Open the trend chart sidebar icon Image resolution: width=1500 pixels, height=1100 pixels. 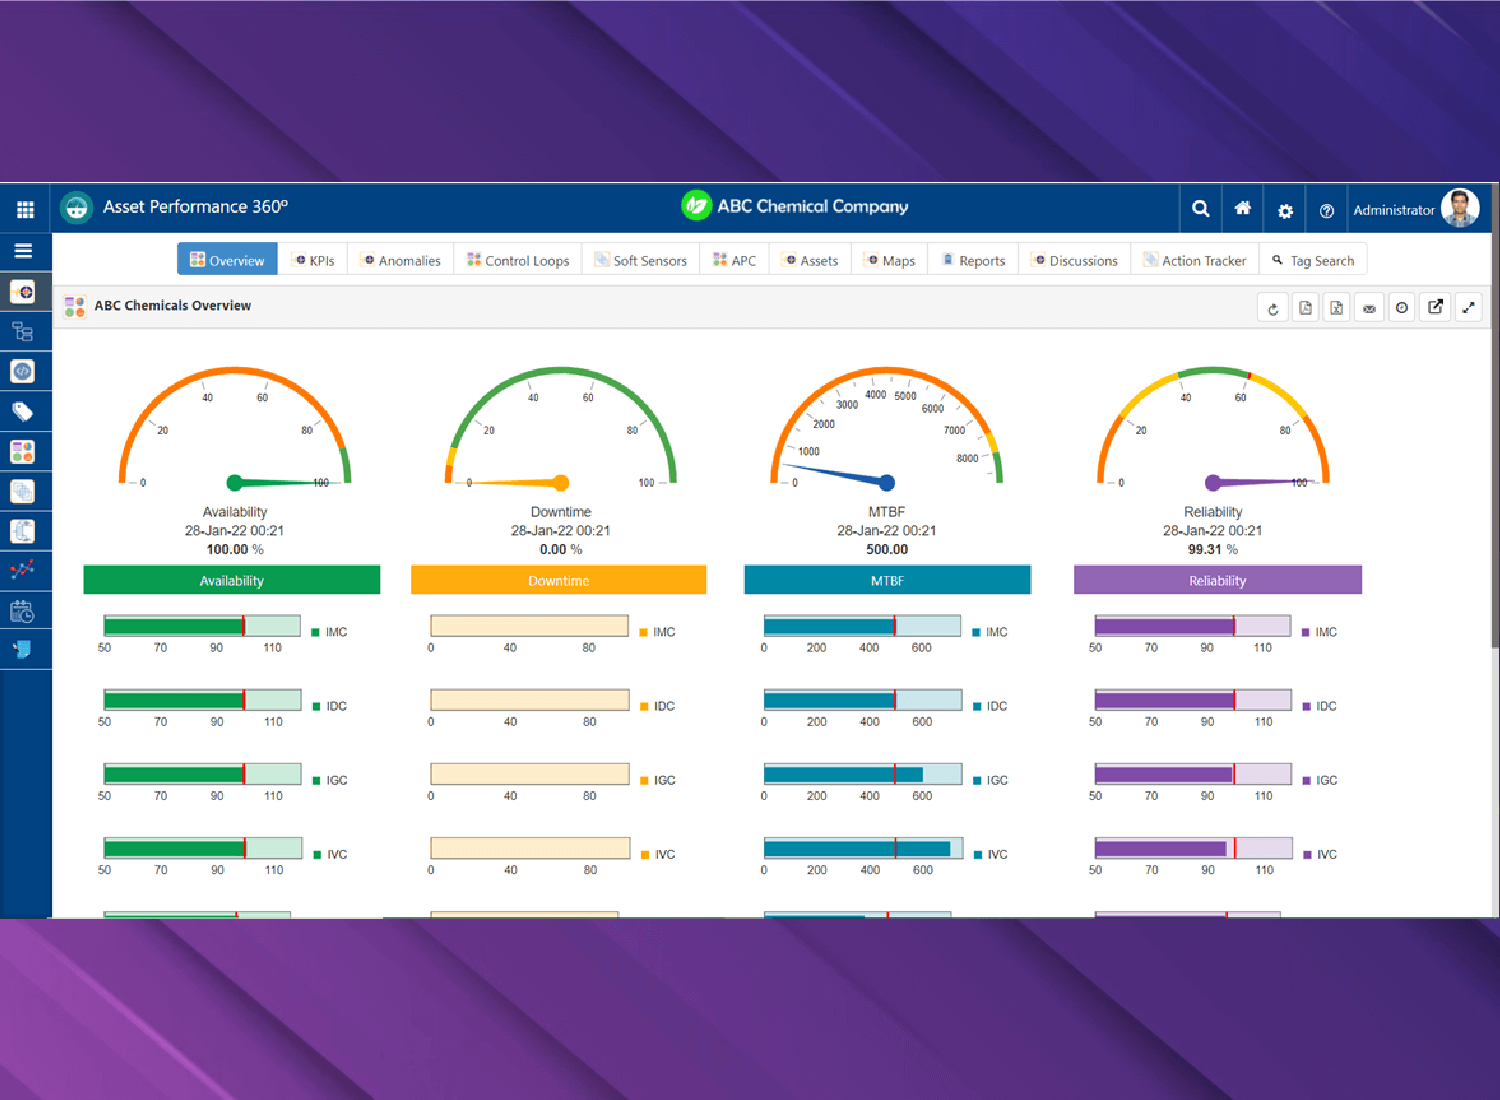[x=23, y=570]
